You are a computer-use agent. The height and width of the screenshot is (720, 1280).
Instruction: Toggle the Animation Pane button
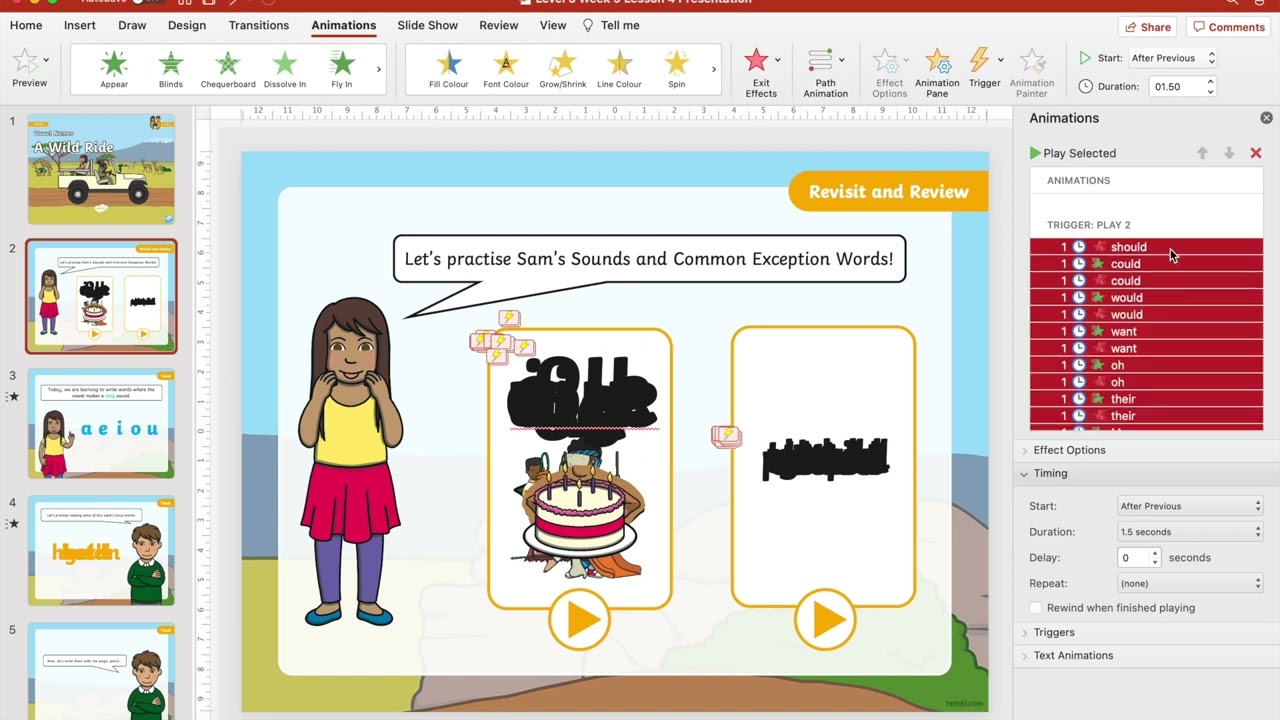coord(937,73)
